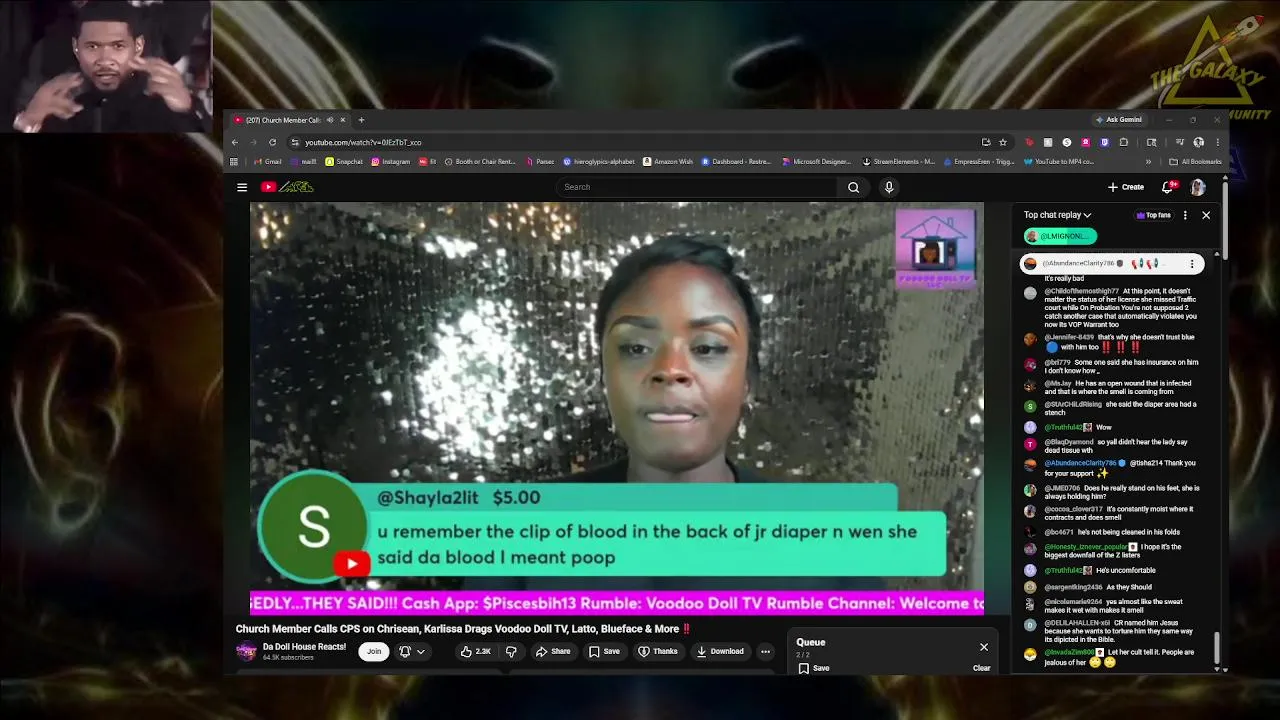
Task: Expand the Top chat replay dropdown
Action: point(1057,215)
